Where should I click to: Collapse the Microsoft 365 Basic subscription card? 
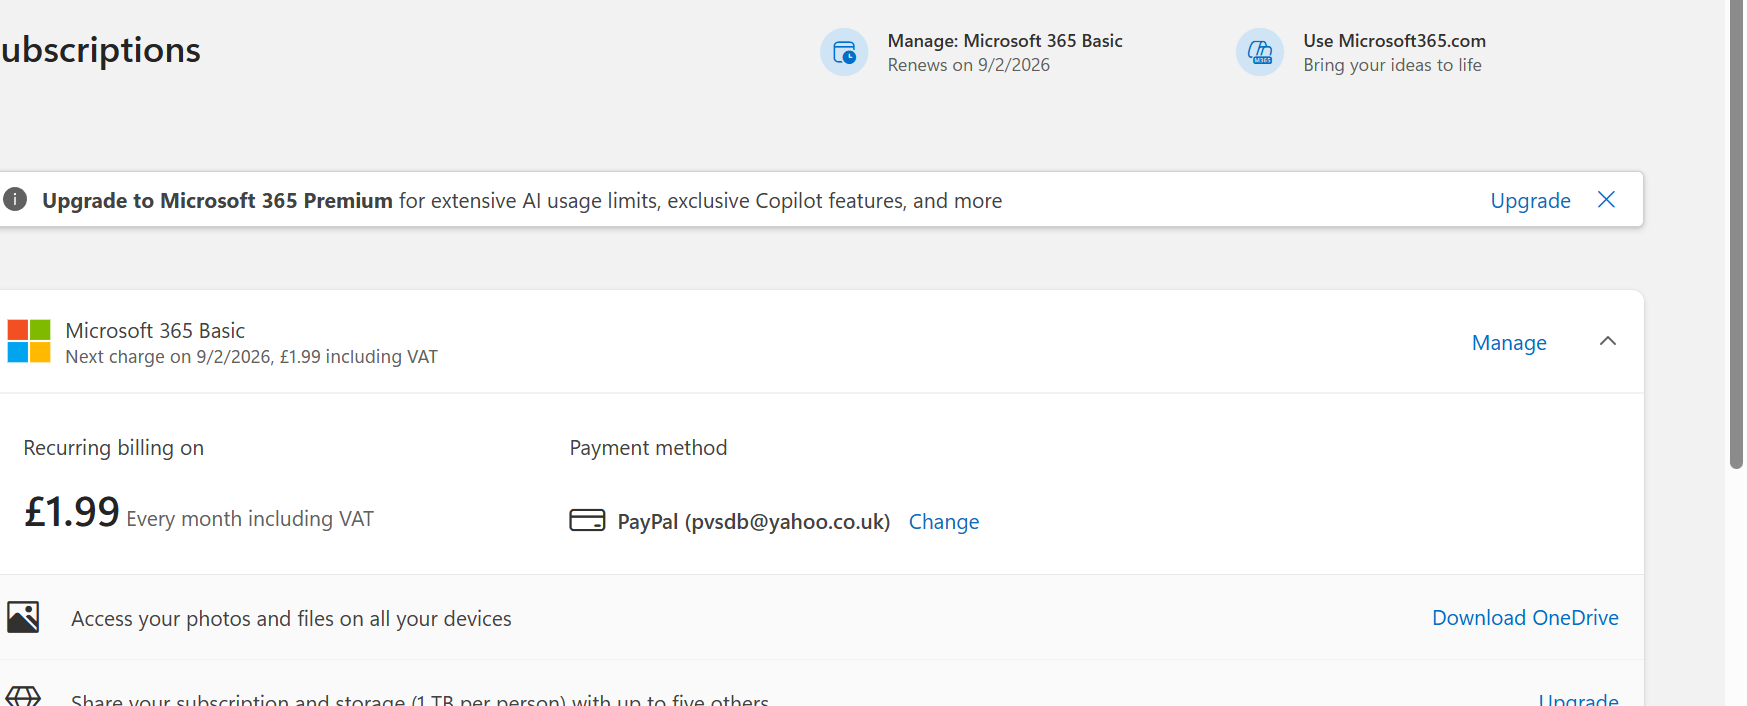[x=1608, y=341]
